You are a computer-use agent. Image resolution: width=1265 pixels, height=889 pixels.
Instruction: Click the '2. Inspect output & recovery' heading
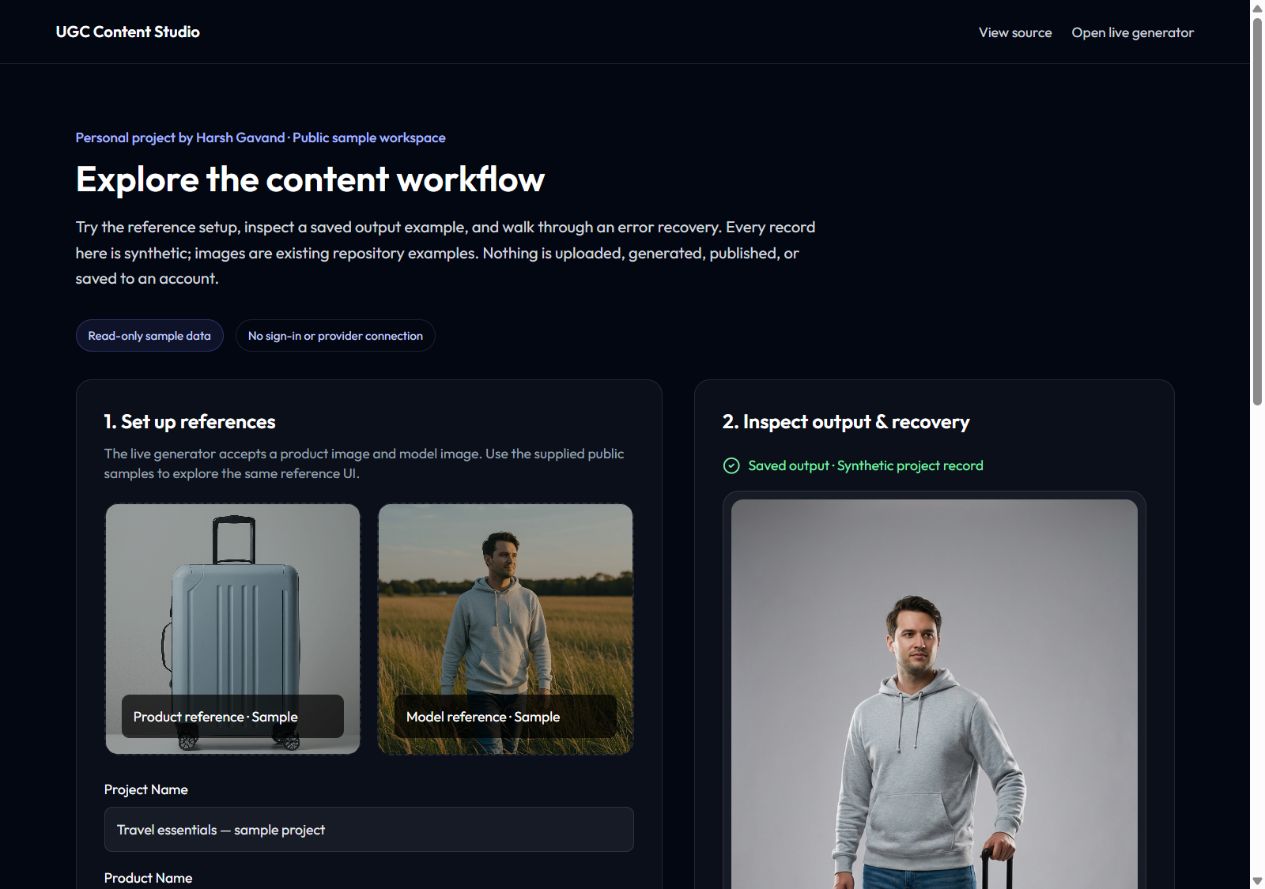pos(846,422)
